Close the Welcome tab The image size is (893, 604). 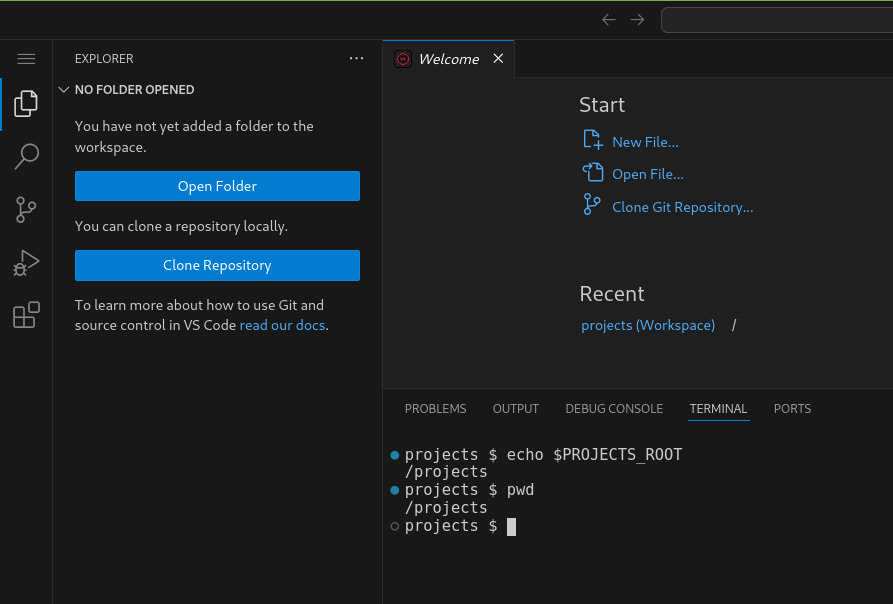point(498,59)
